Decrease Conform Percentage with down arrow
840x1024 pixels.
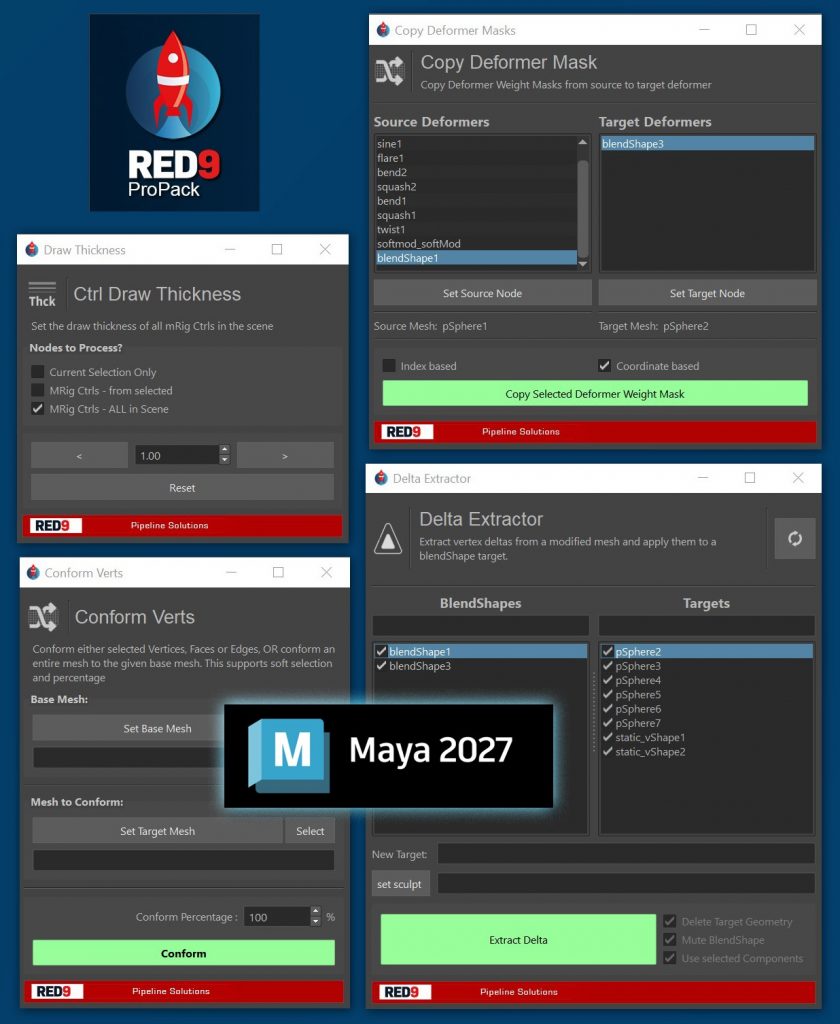315,921
